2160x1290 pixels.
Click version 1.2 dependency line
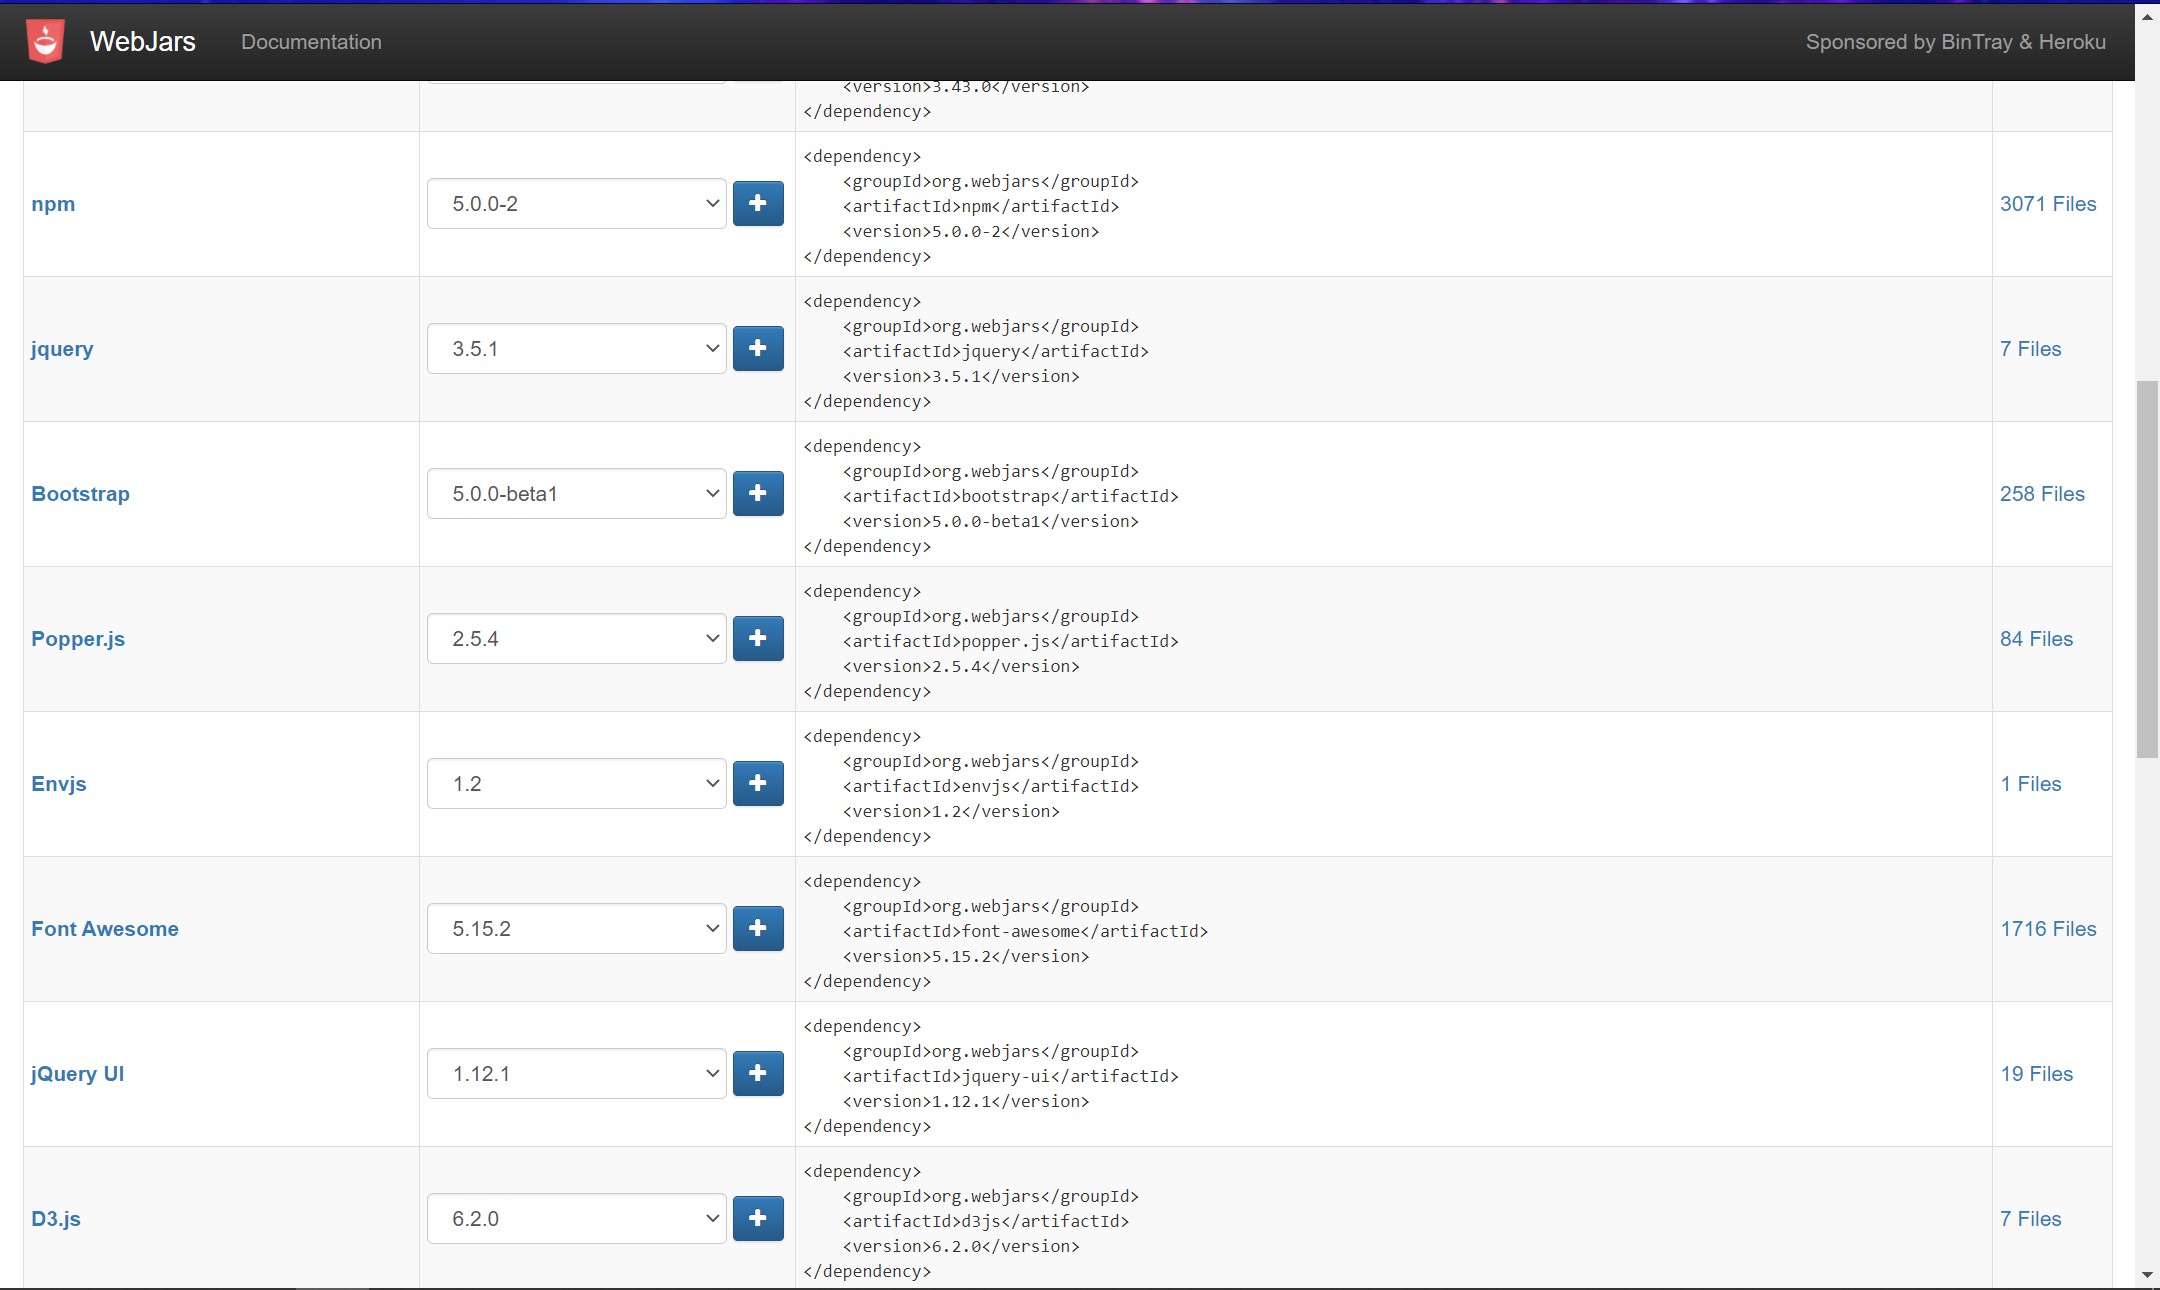click(x=951, y=811)
